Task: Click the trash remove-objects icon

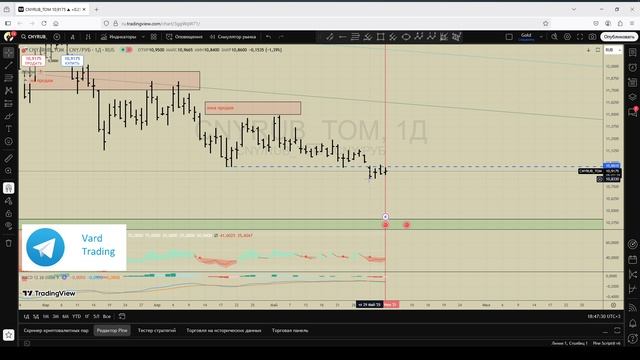Action: [x=9, y=243]
